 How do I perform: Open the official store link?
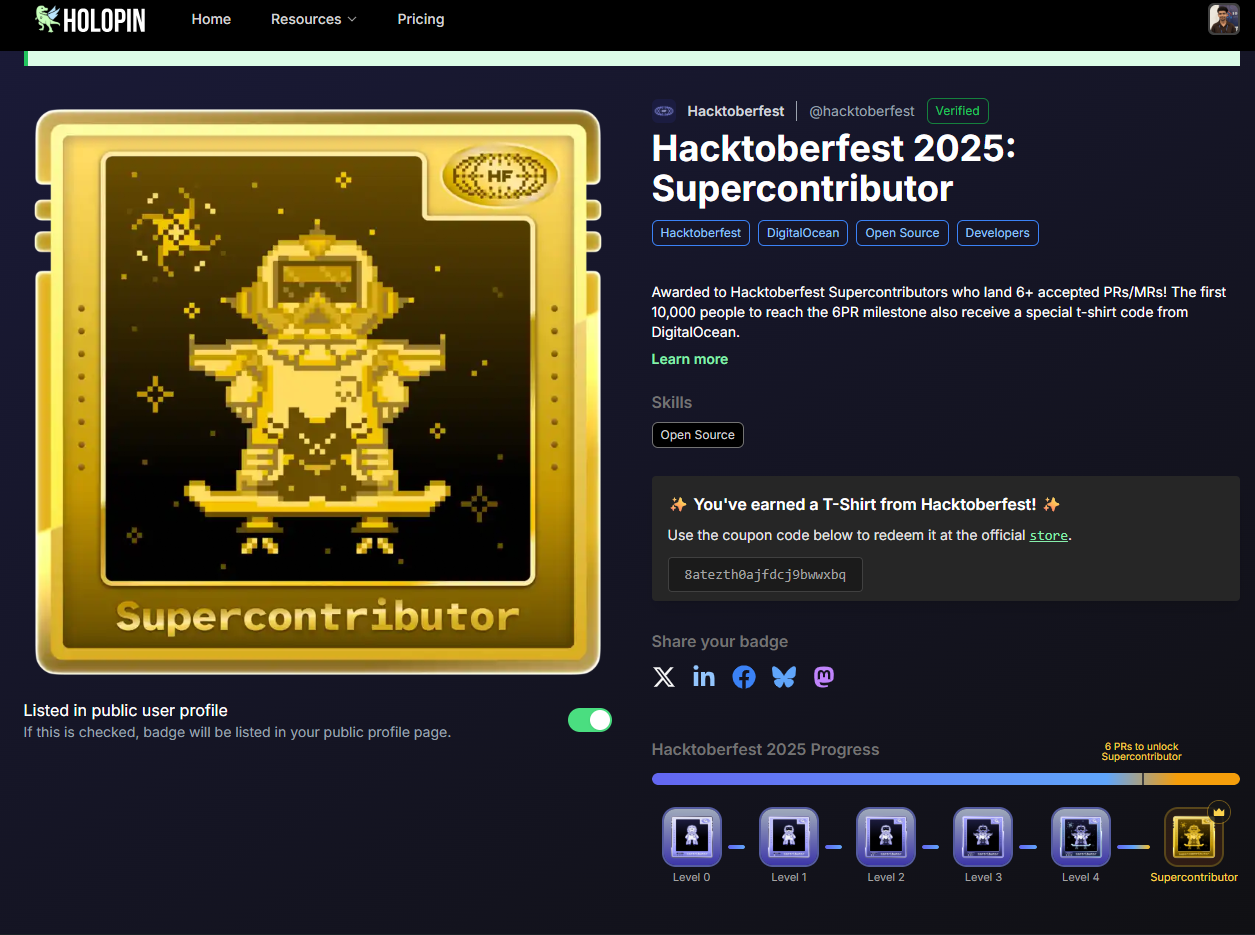coord(1048,535)
